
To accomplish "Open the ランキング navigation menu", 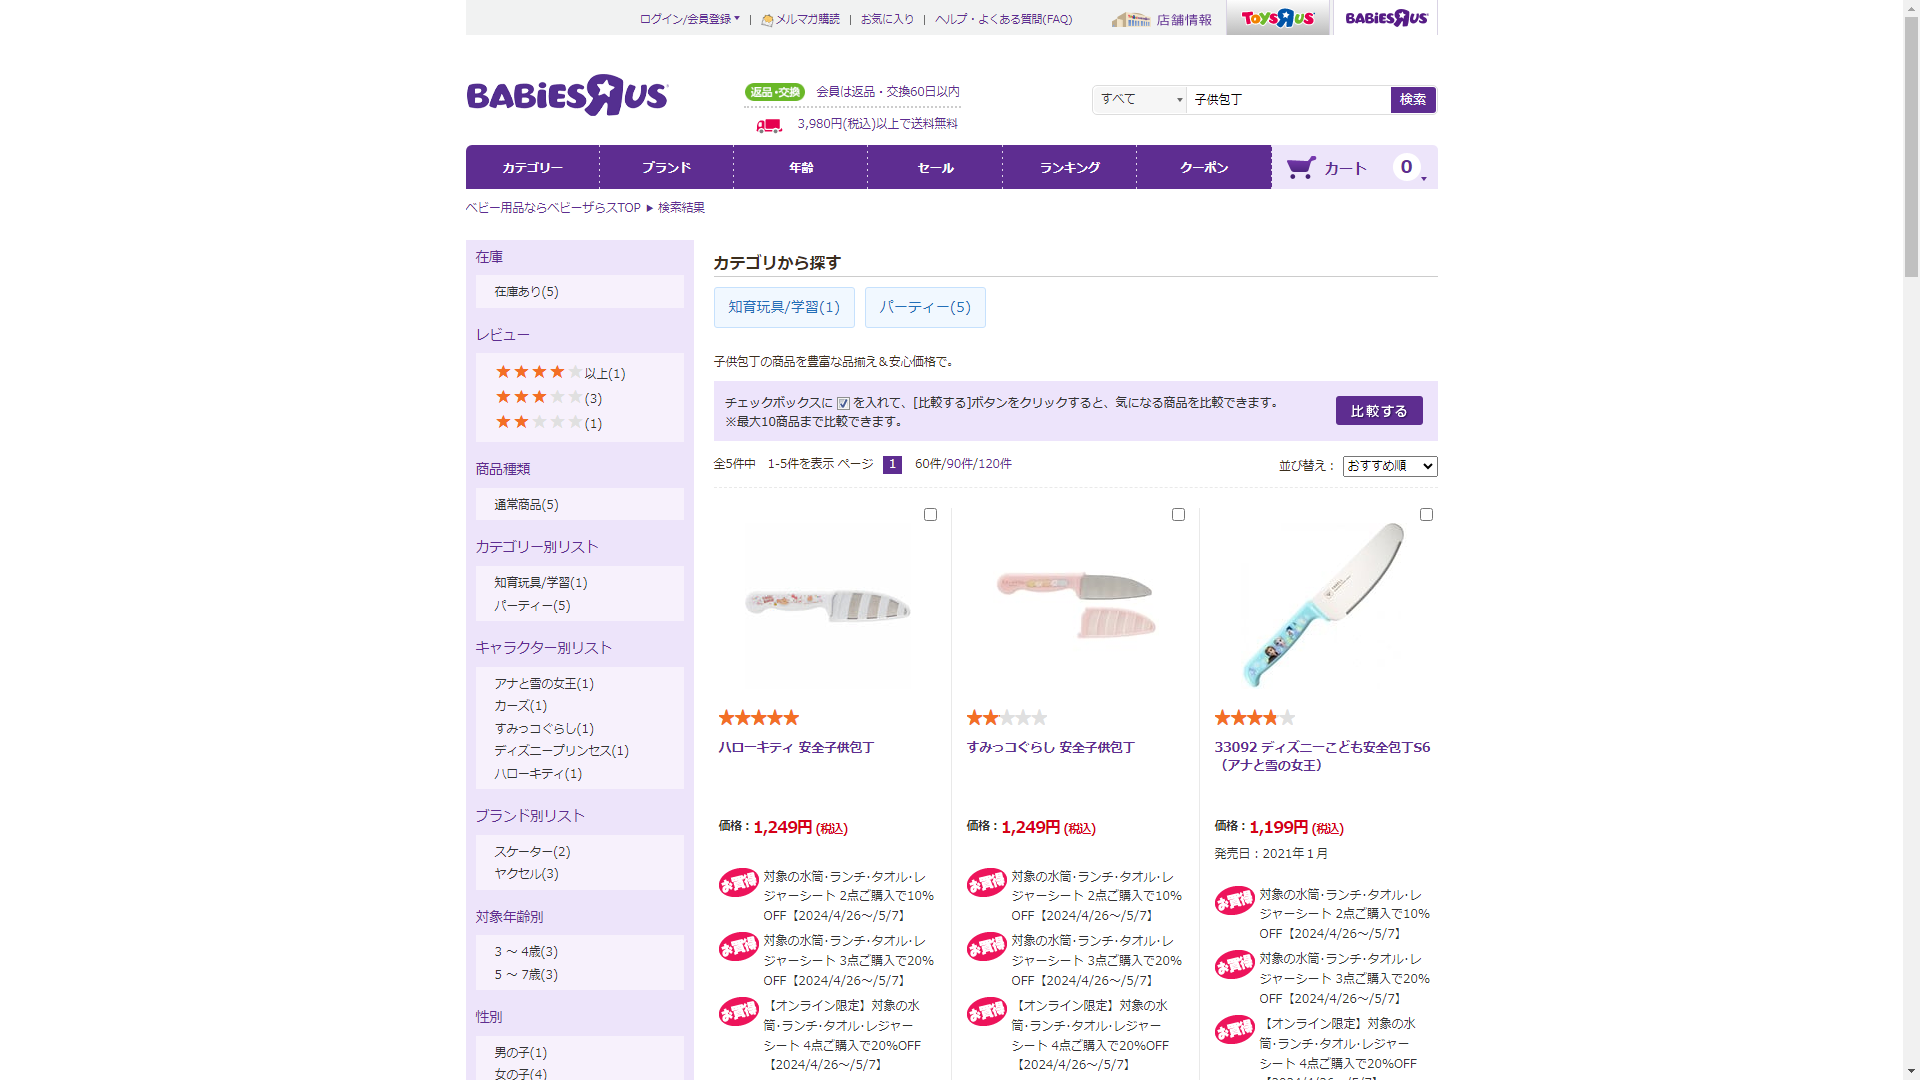I will coord(1070,167).
